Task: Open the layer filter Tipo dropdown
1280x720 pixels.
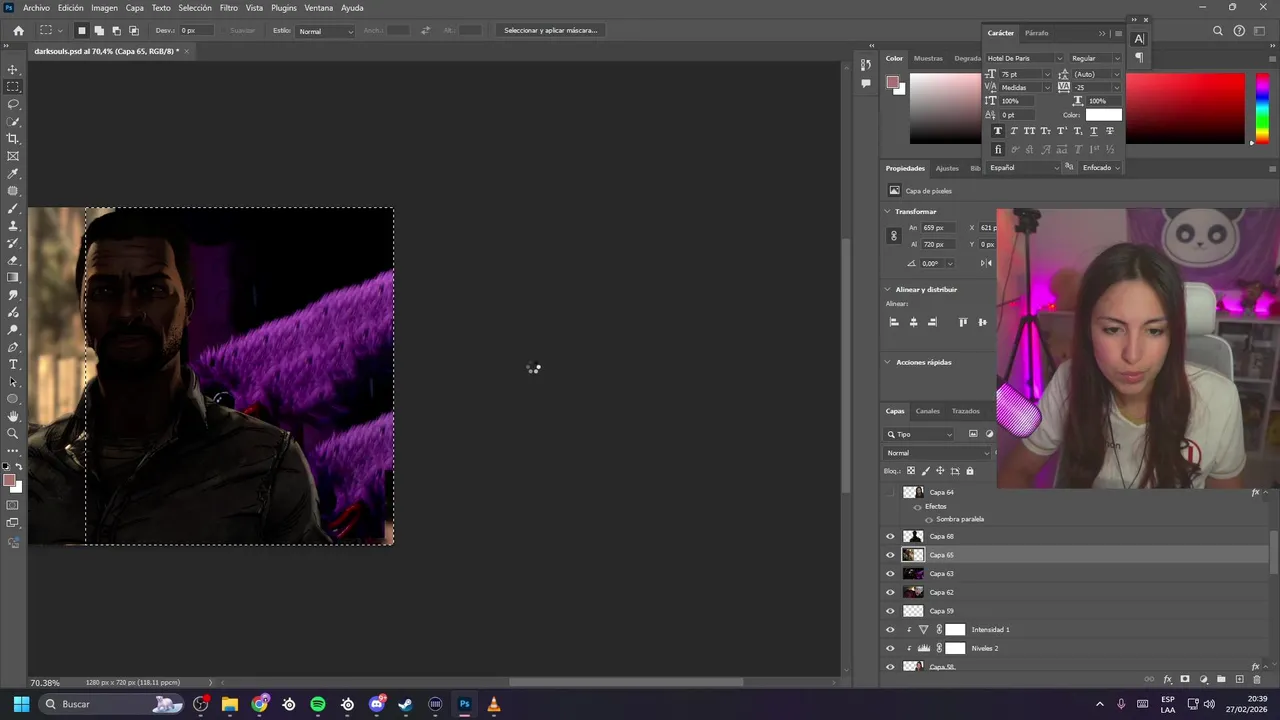Action: pos(920,434)
